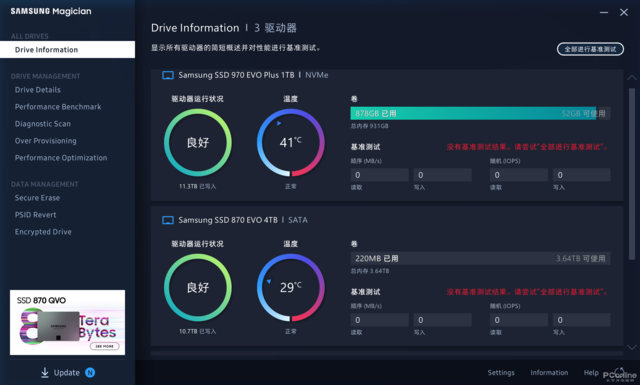Click the 931GB total capacity text
Image resolution: width=640 pixels, height=385 pixels.
(x=369, y=126)
